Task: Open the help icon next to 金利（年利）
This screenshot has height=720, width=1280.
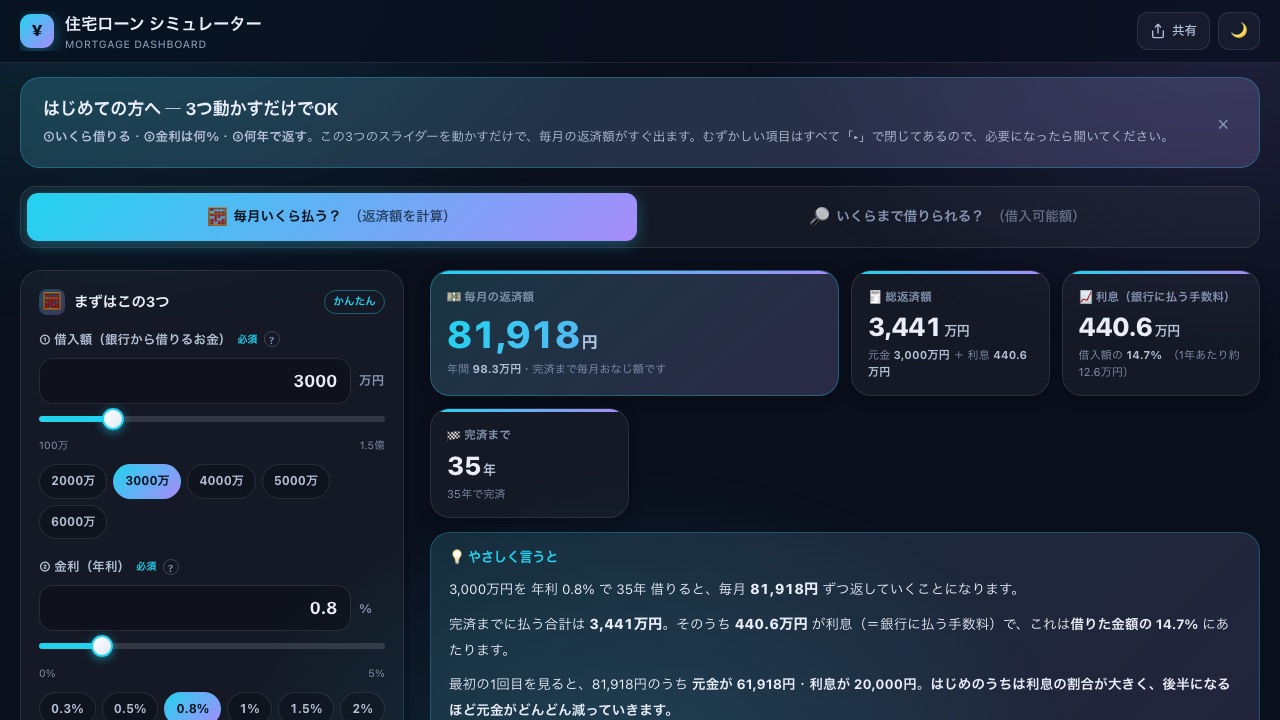Action: coord(171,567)
